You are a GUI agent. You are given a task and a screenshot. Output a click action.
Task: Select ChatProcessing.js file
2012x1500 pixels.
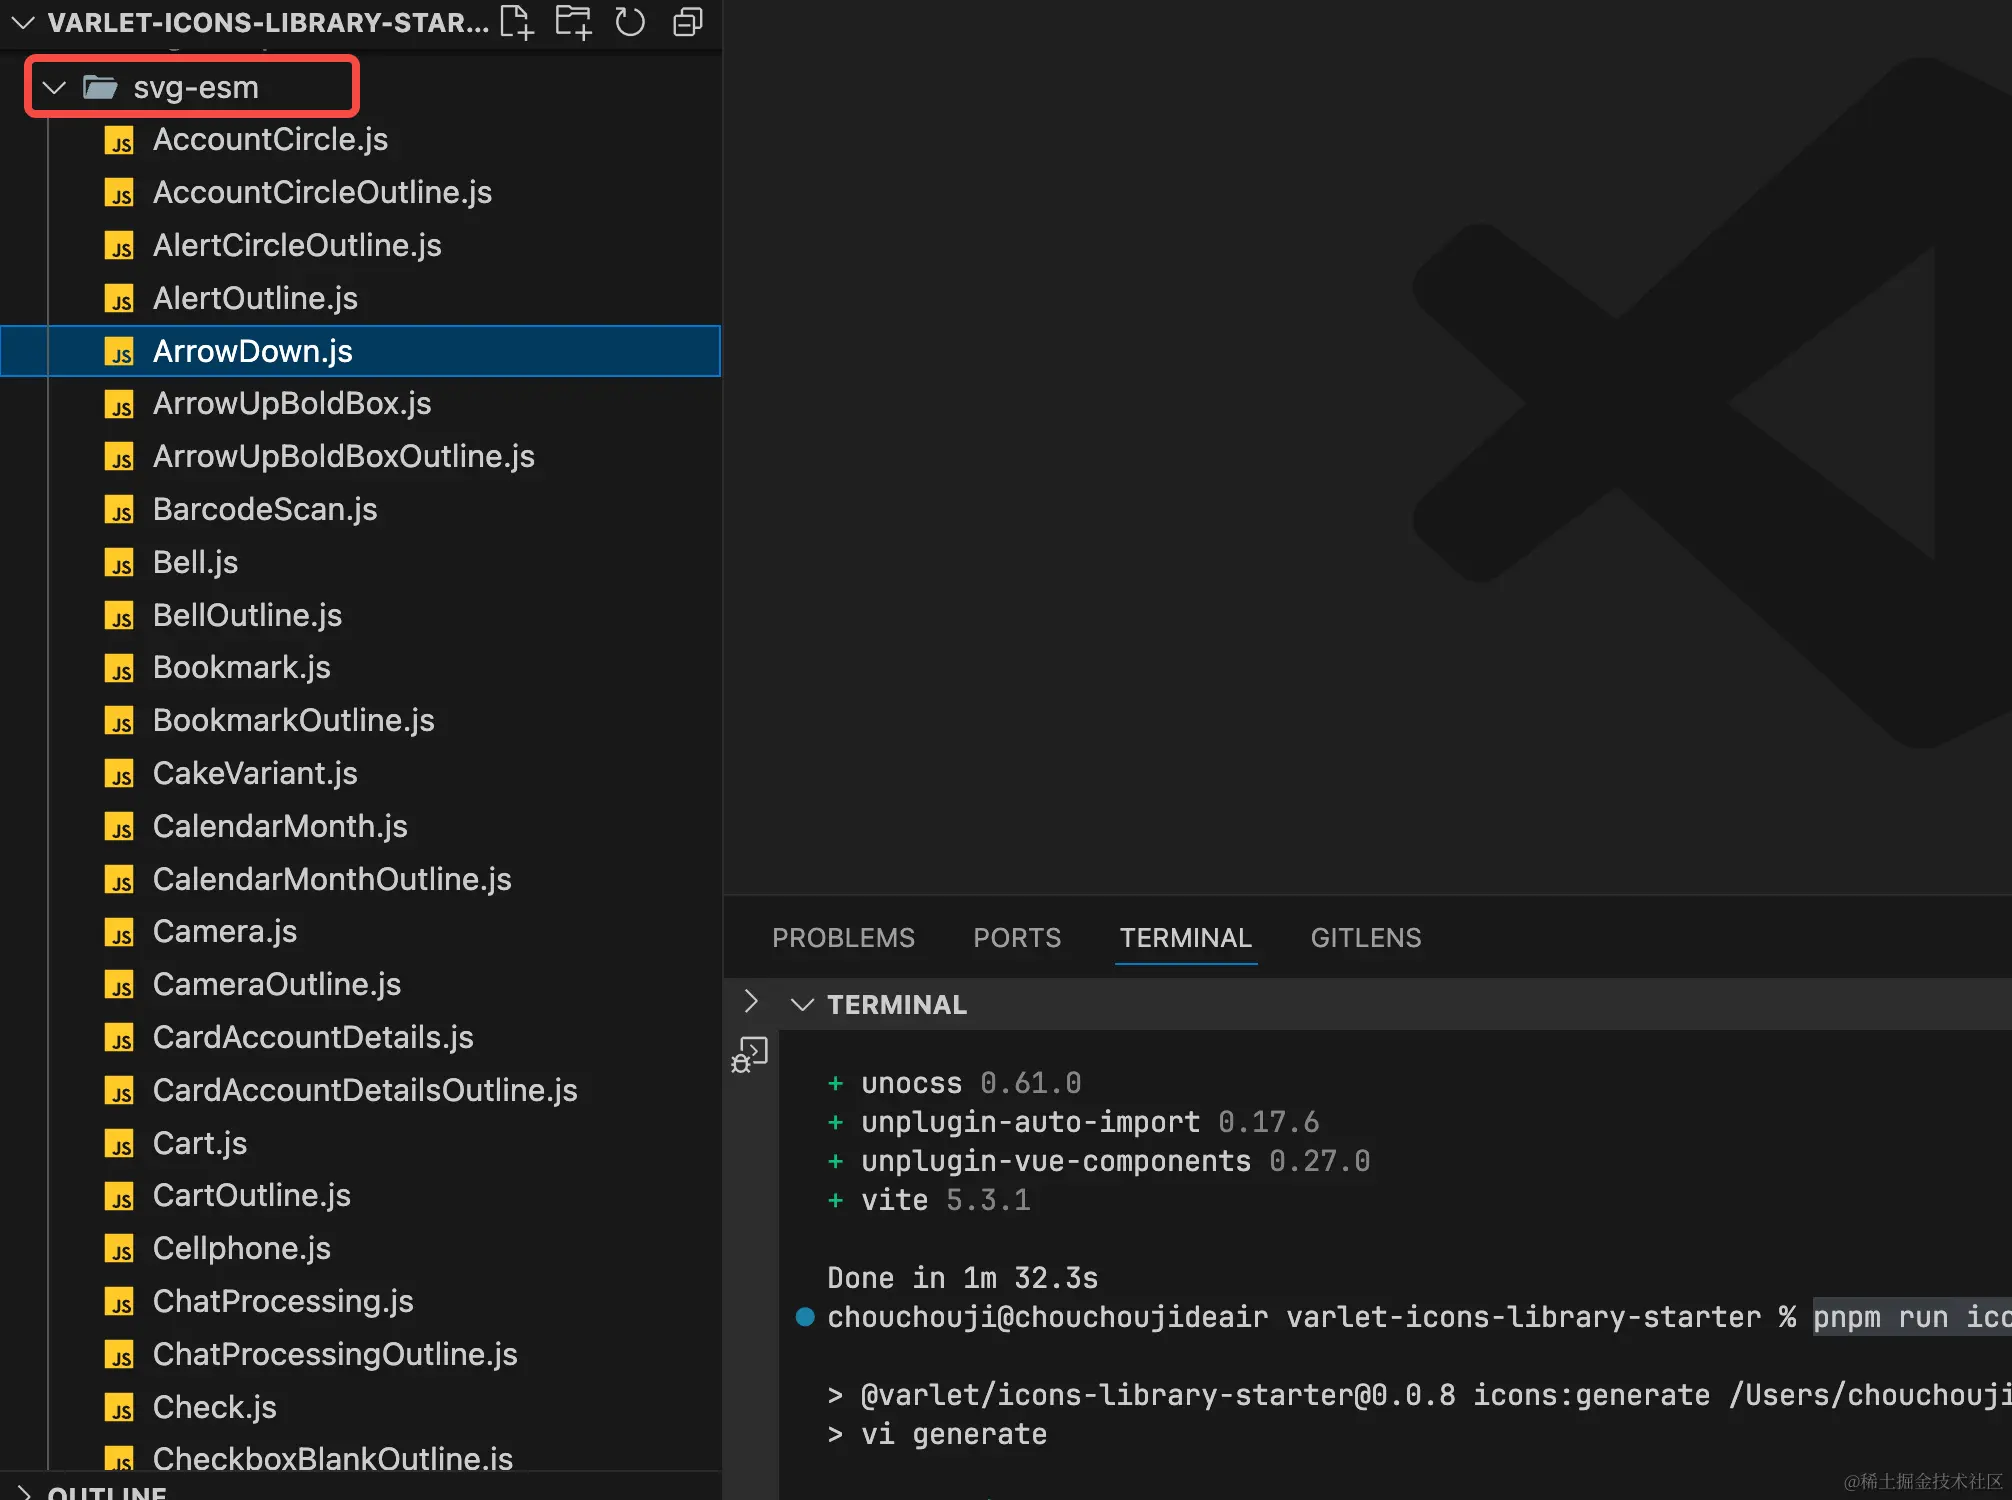283,1301
